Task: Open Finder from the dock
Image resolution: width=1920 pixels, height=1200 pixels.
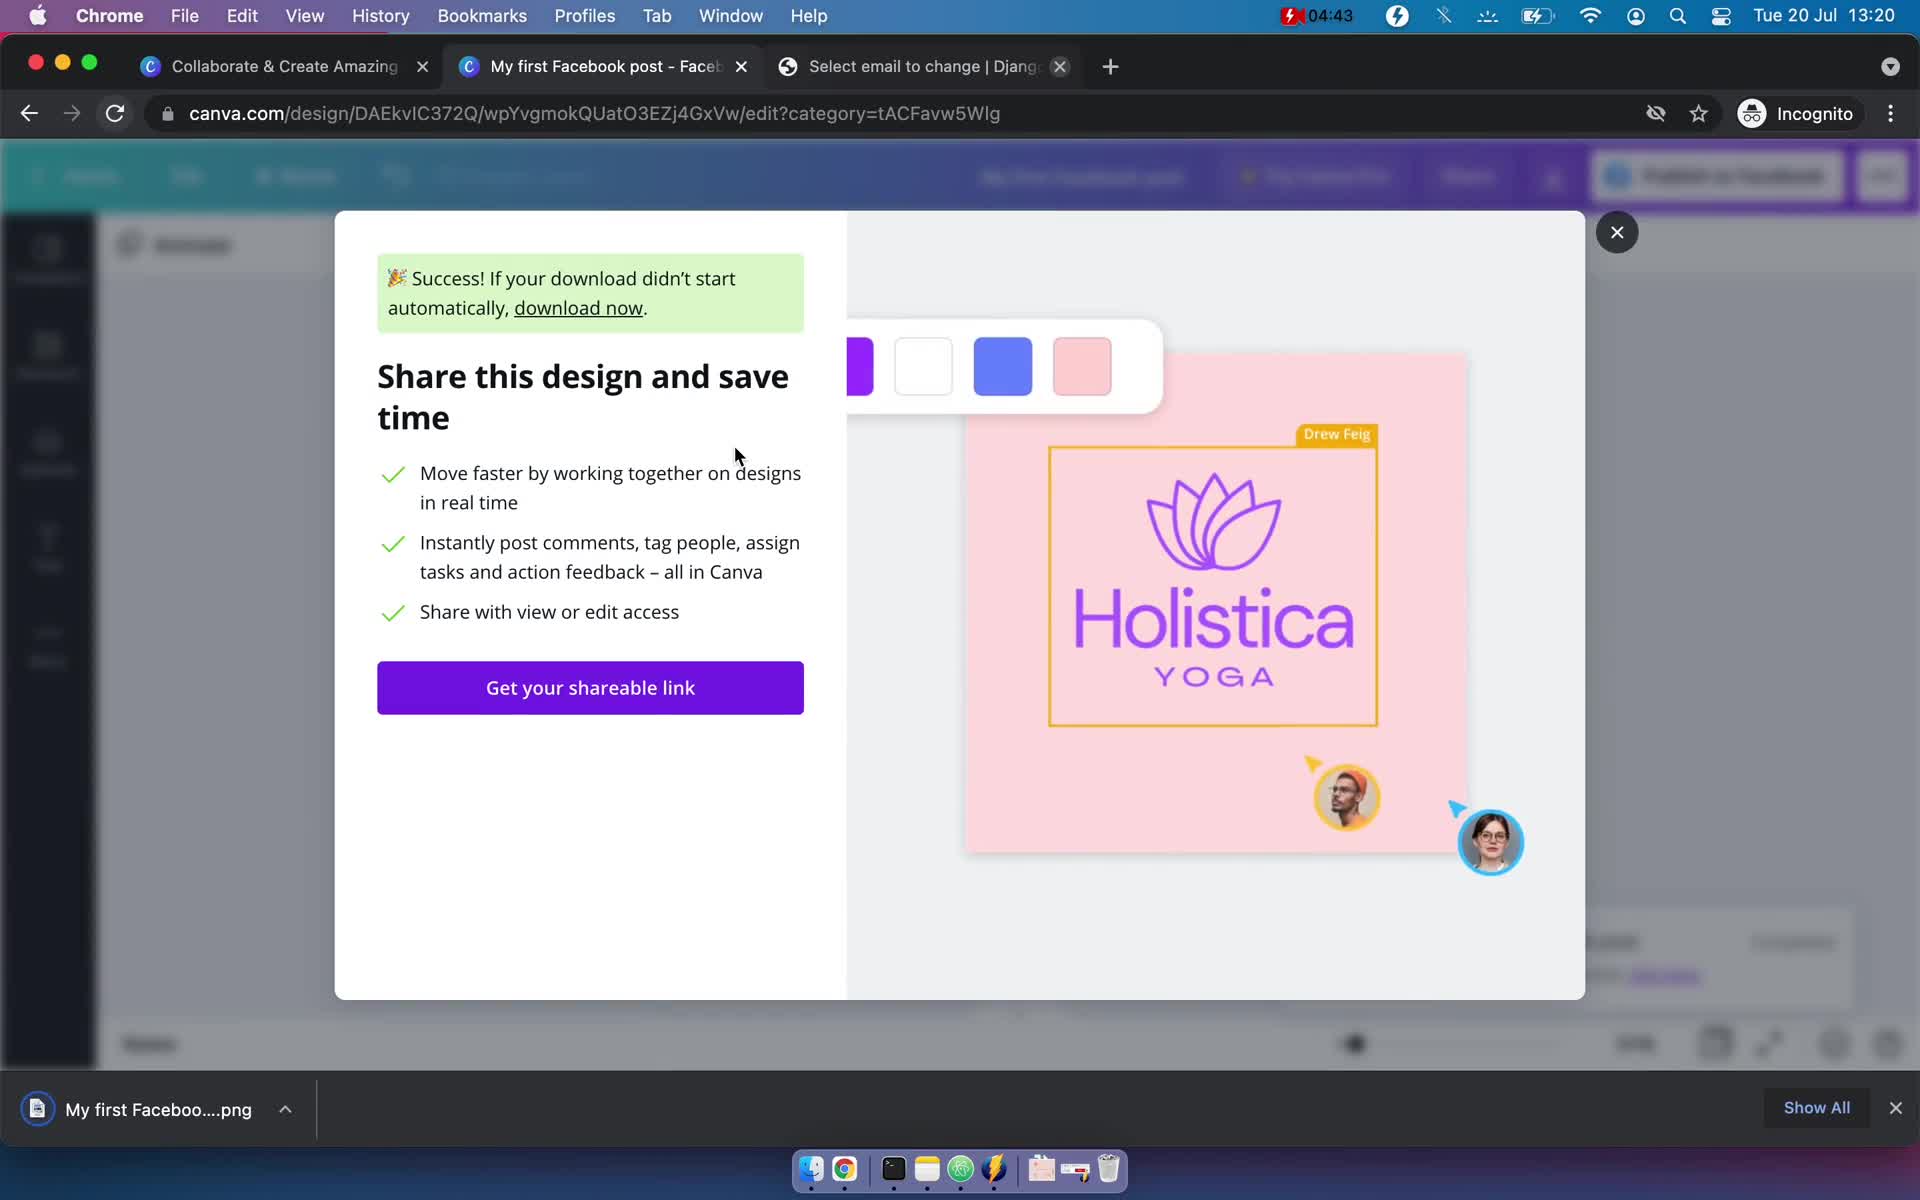Action: tap(811, 1168)
